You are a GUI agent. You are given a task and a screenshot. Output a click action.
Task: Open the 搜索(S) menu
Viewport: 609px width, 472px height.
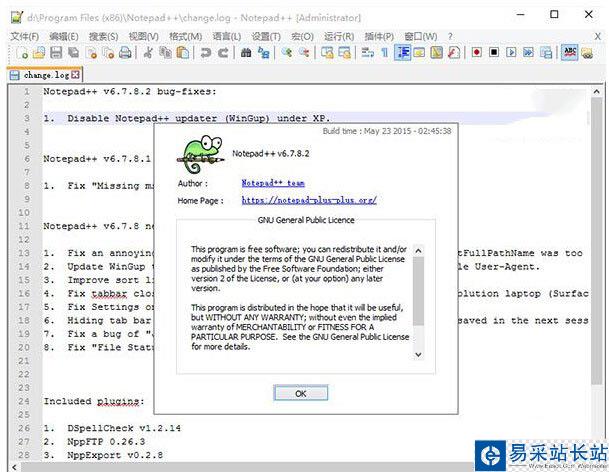tap(103, 37)
